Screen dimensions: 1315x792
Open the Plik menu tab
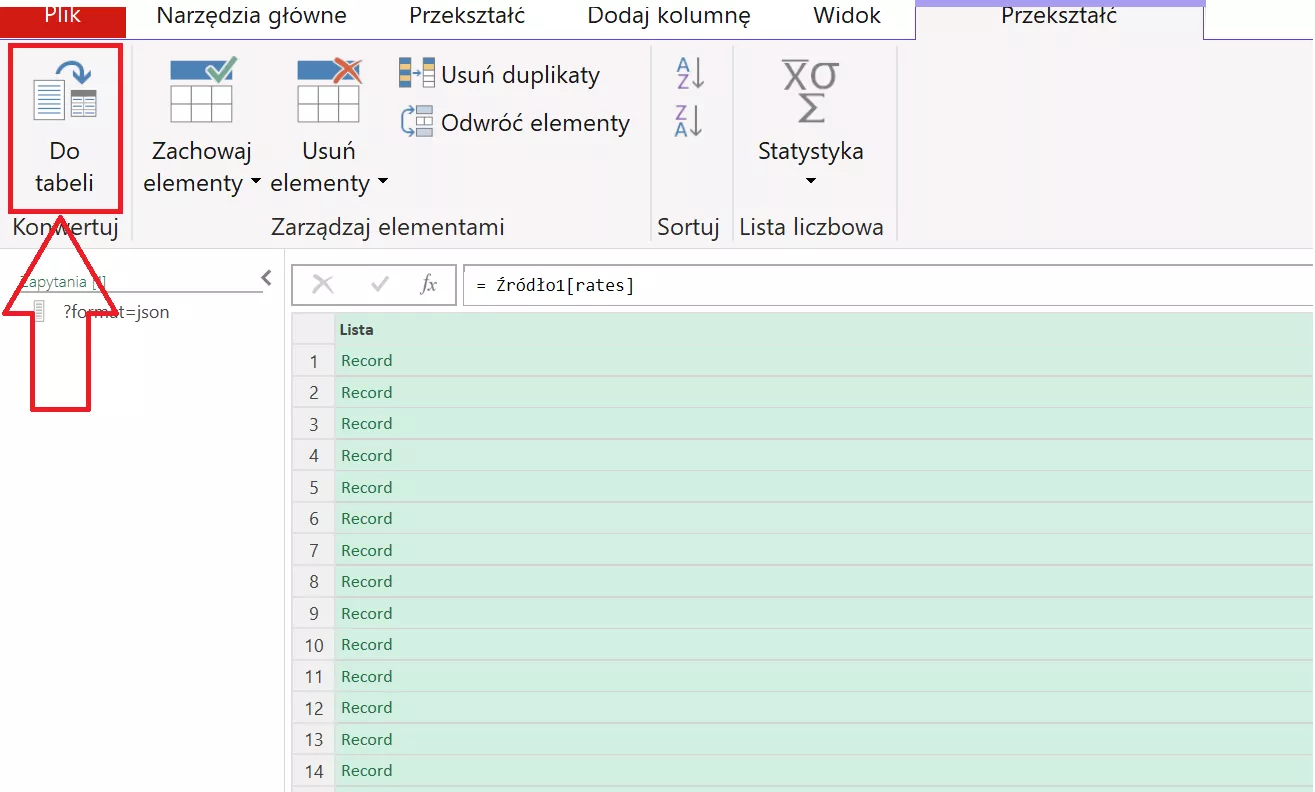point(63,17)
